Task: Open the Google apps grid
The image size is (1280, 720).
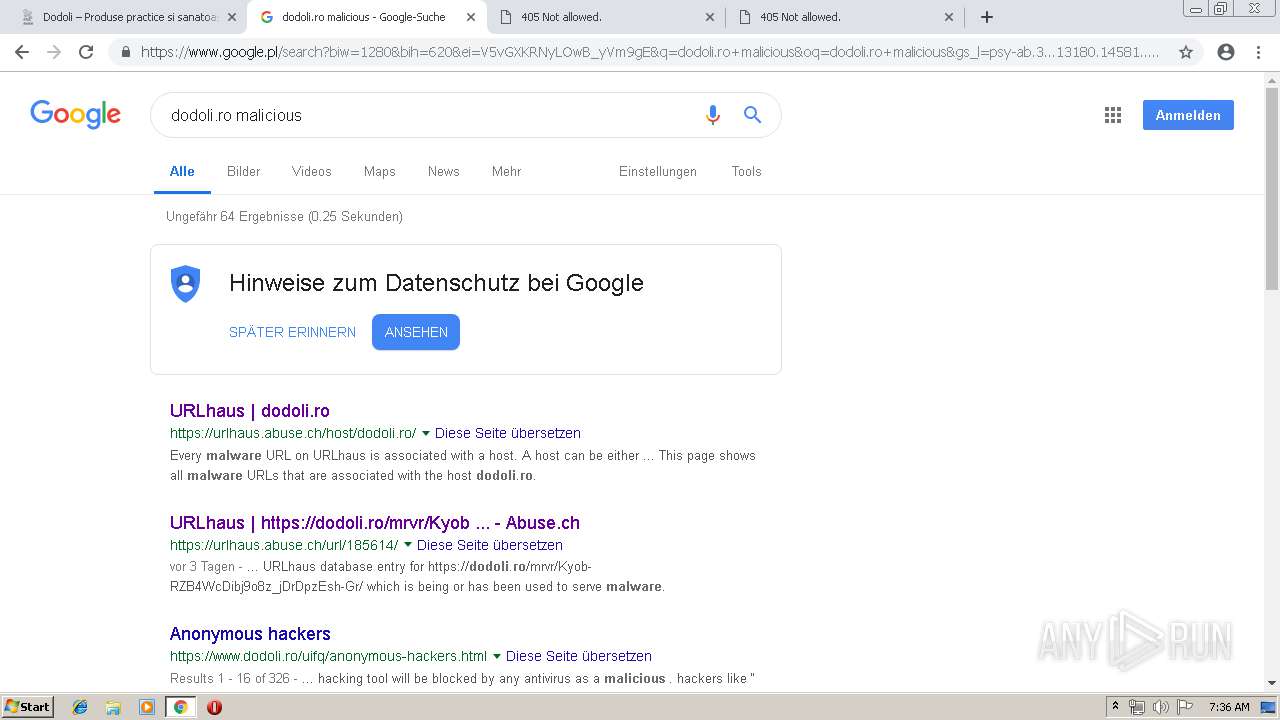Action: click(x=1113, y=115)
